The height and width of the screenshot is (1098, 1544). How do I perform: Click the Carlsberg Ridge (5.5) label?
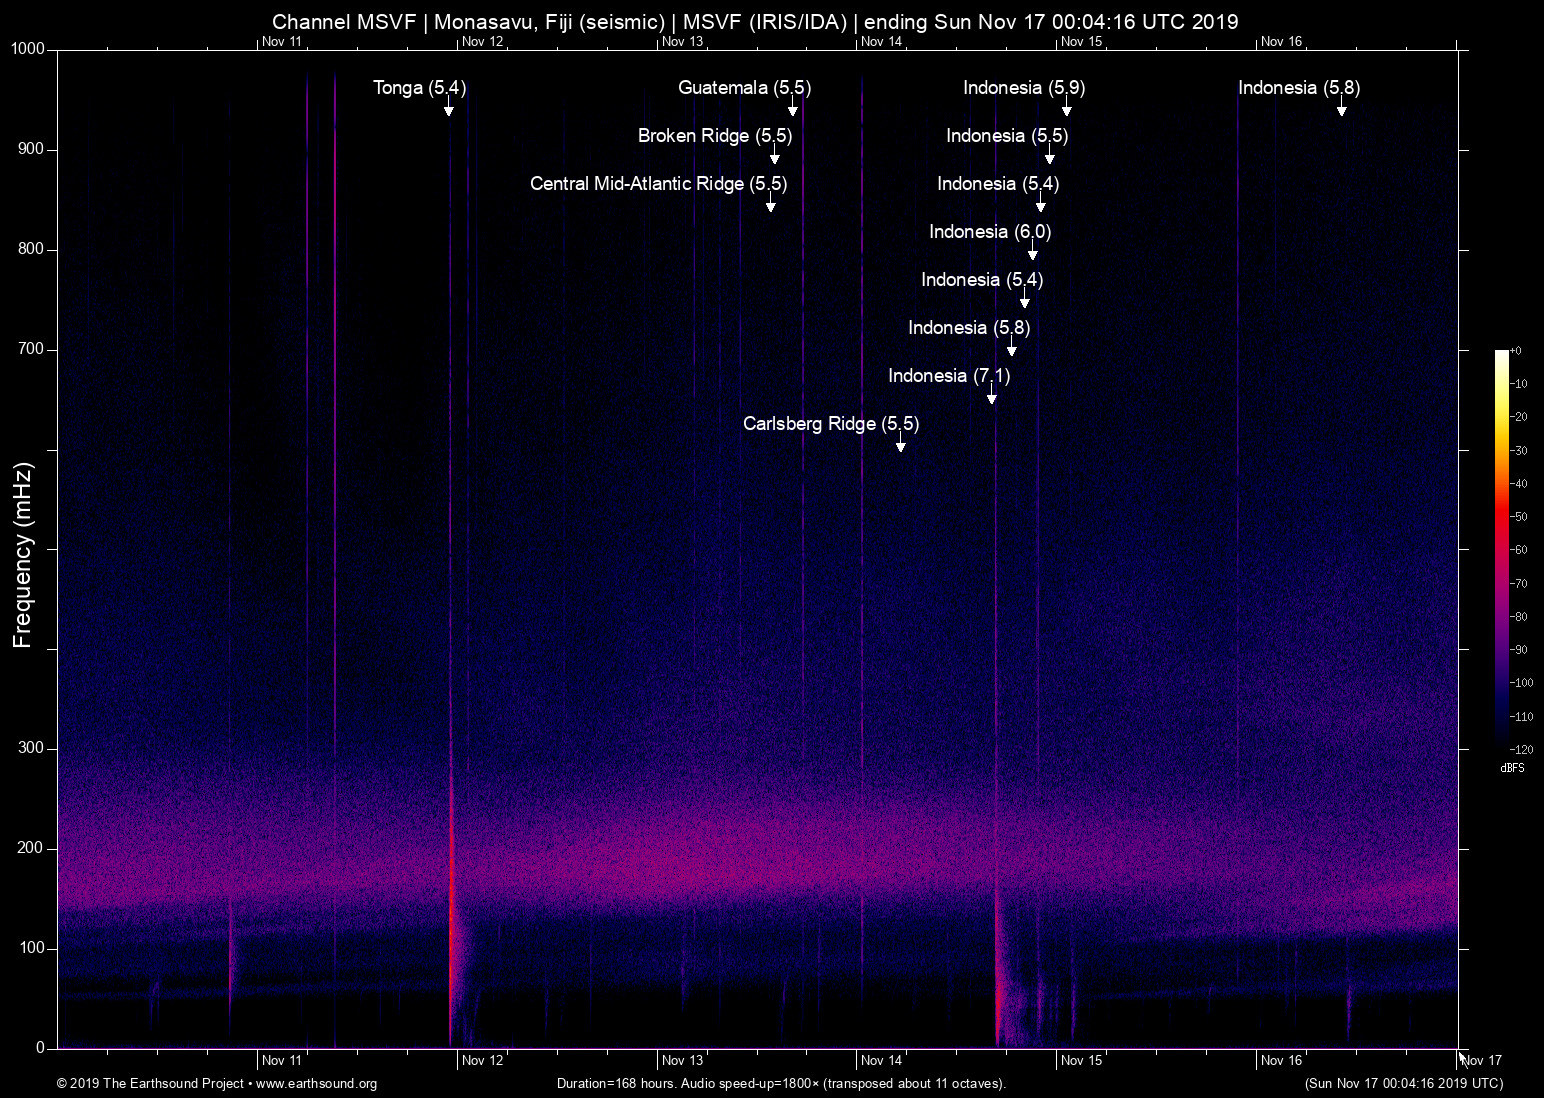click(831, 424)
